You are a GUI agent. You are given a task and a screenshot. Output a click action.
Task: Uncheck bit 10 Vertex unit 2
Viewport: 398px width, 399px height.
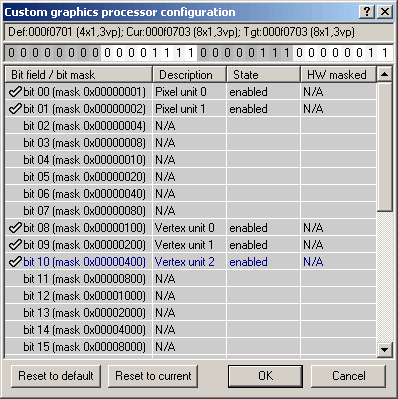point(15,262)
